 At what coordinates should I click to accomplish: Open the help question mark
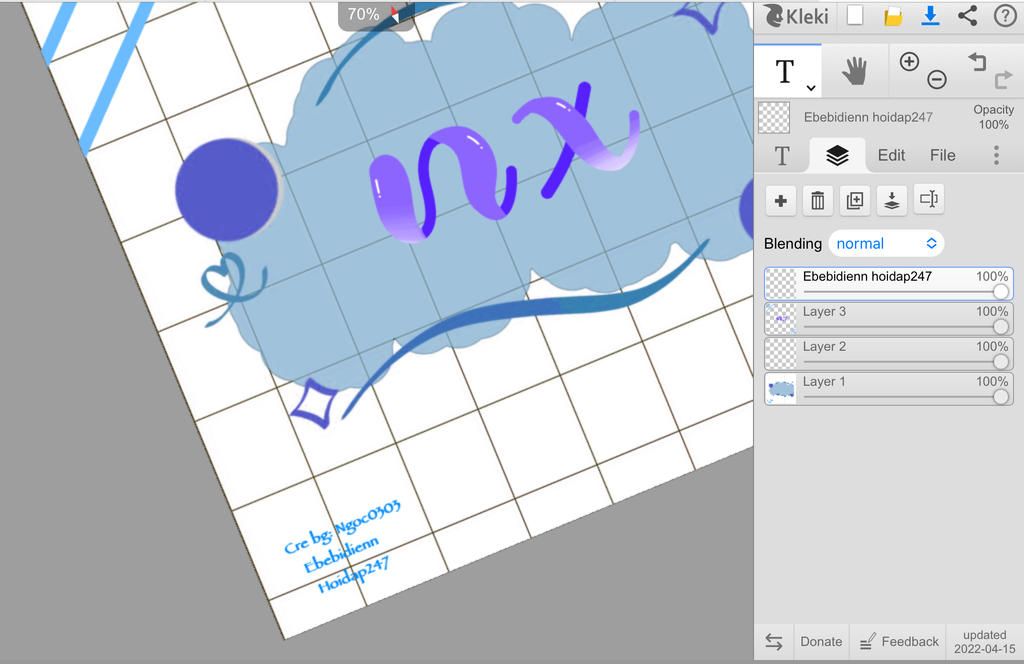(x=1004, y=16)
